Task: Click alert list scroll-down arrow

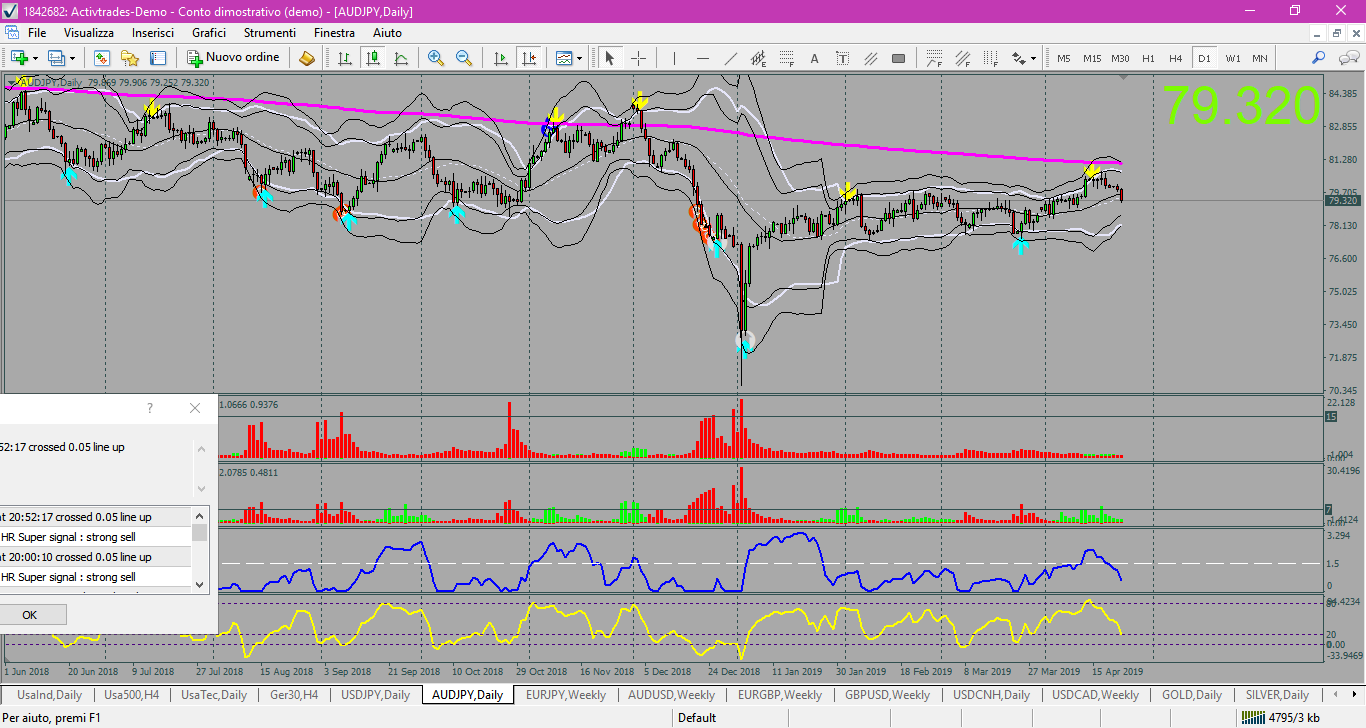Action: point(200,584)
